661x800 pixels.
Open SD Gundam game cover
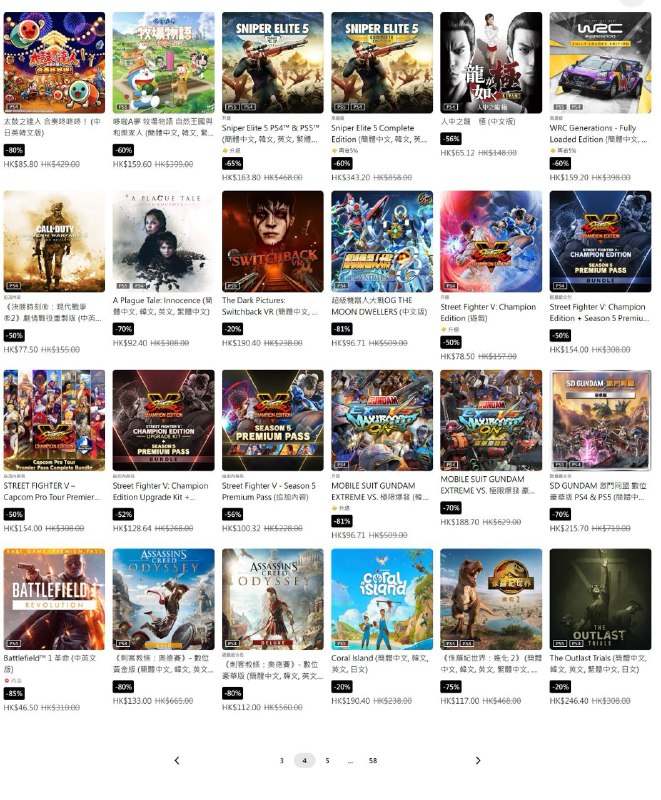[x=600, y=420]
